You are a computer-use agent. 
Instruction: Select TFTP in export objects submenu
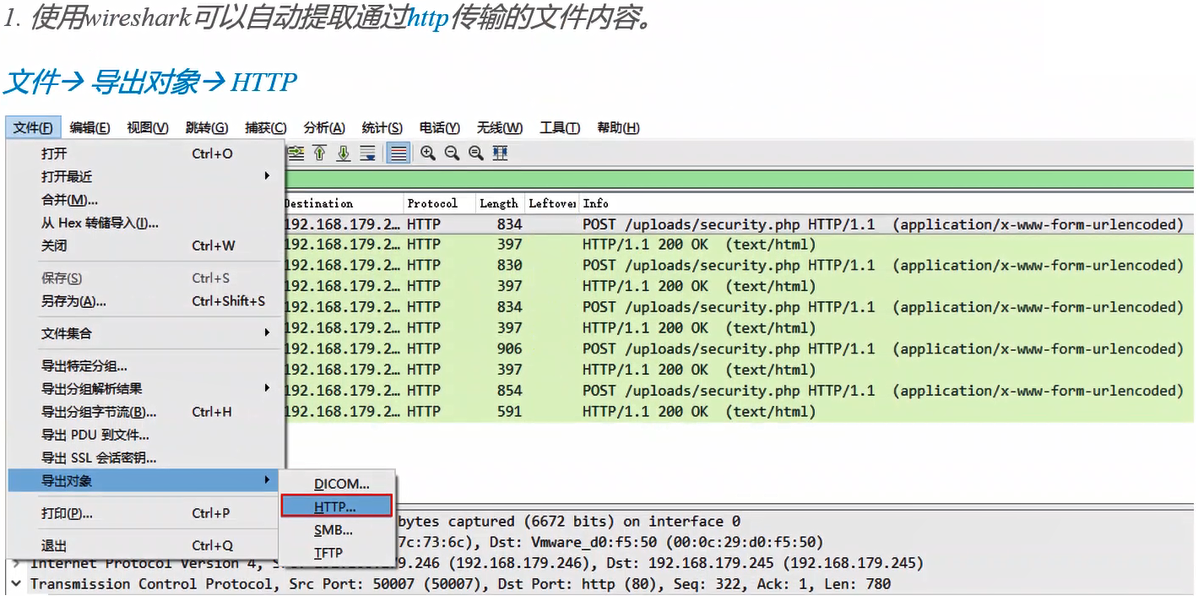pos(337,553)
